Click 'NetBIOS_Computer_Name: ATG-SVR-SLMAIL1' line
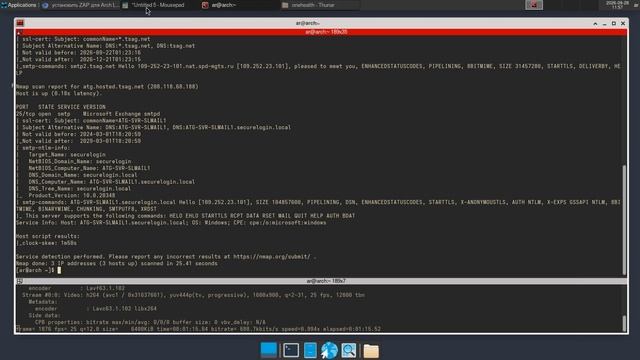The height and width of the screenshot is (360, 640). click(x=89, y=168)
